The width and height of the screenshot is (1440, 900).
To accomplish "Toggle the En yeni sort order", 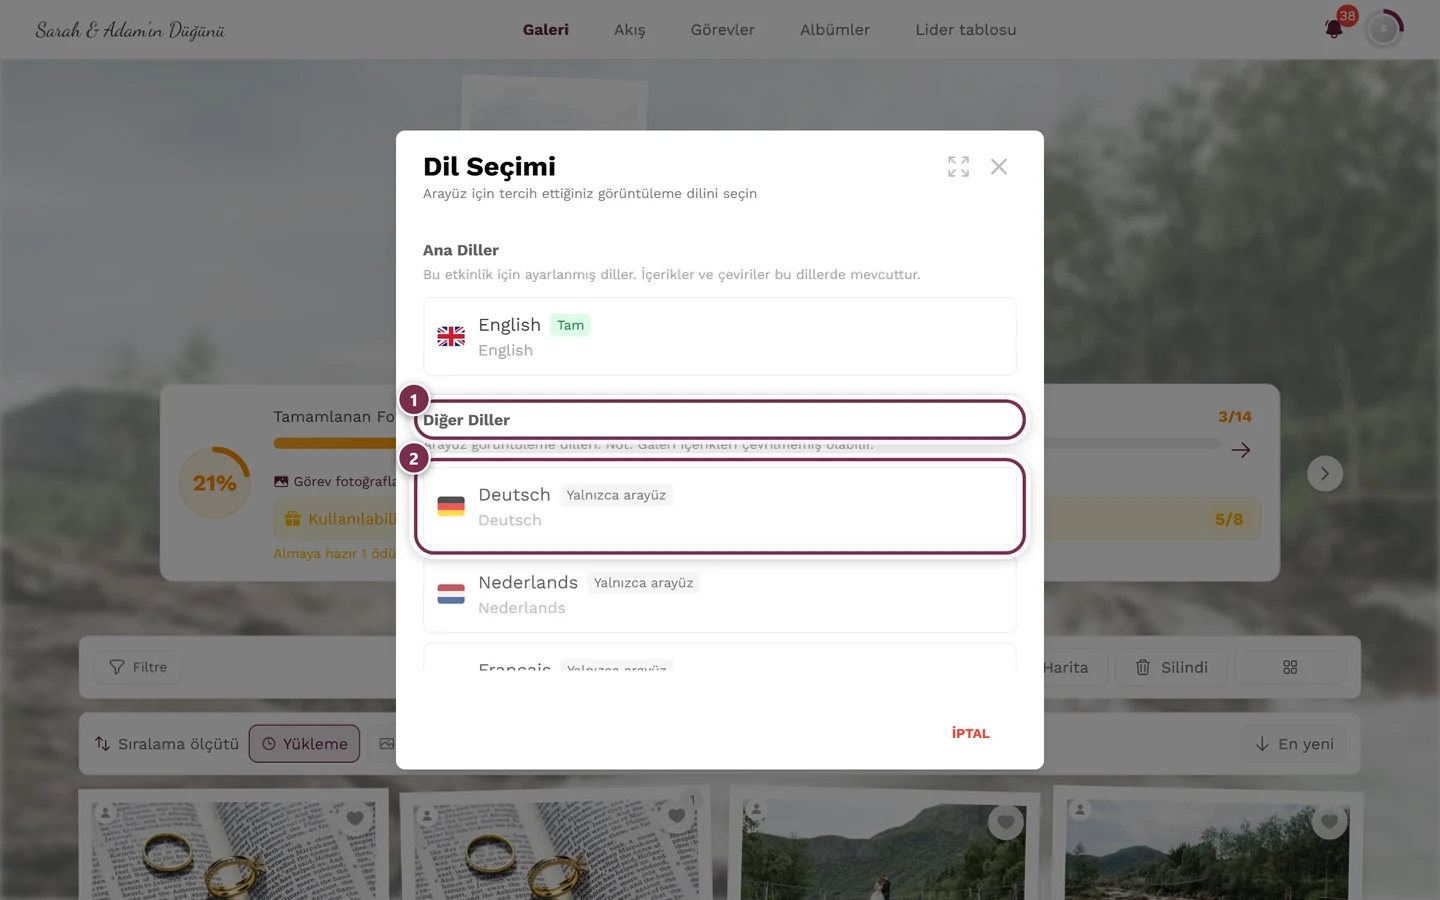I will tap(1294, 744).
